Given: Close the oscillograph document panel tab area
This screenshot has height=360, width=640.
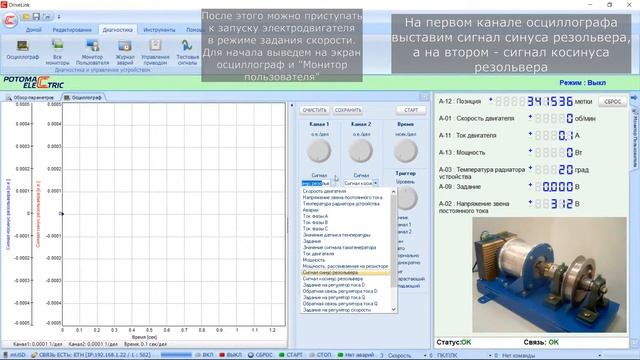Looking at the screenshot, I should (424, 97).
